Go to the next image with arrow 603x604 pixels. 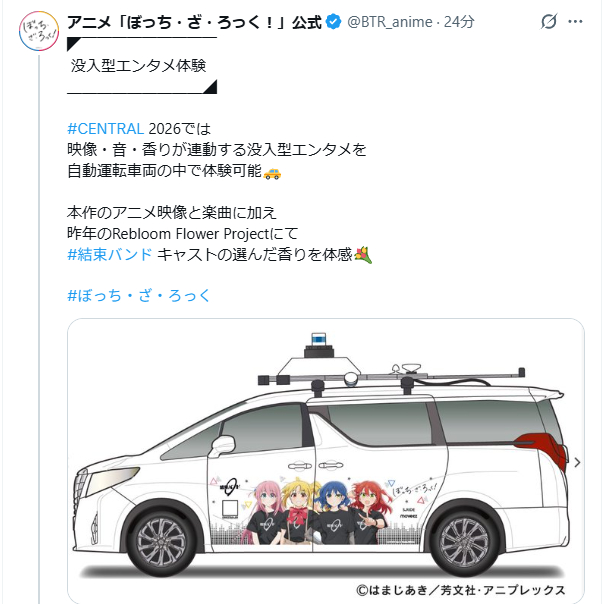tap(577, 463)
